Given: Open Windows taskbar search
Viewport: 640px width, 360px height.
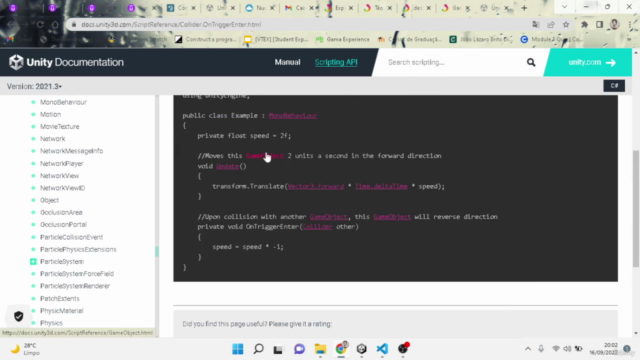Looking at the screenshot, I should point(258,349).
